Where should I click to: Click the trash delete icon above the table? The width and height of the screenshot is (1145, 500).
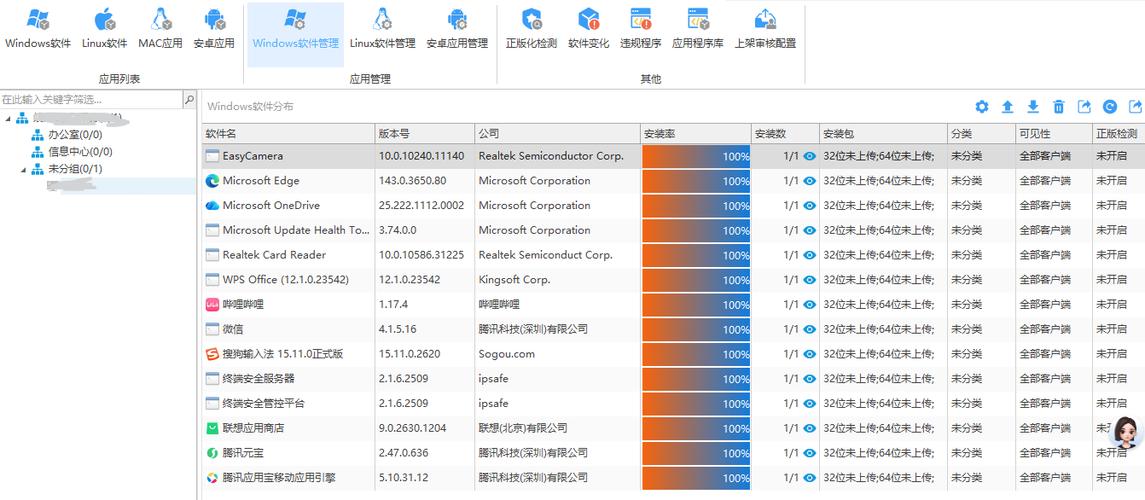tap(1058, 107)
